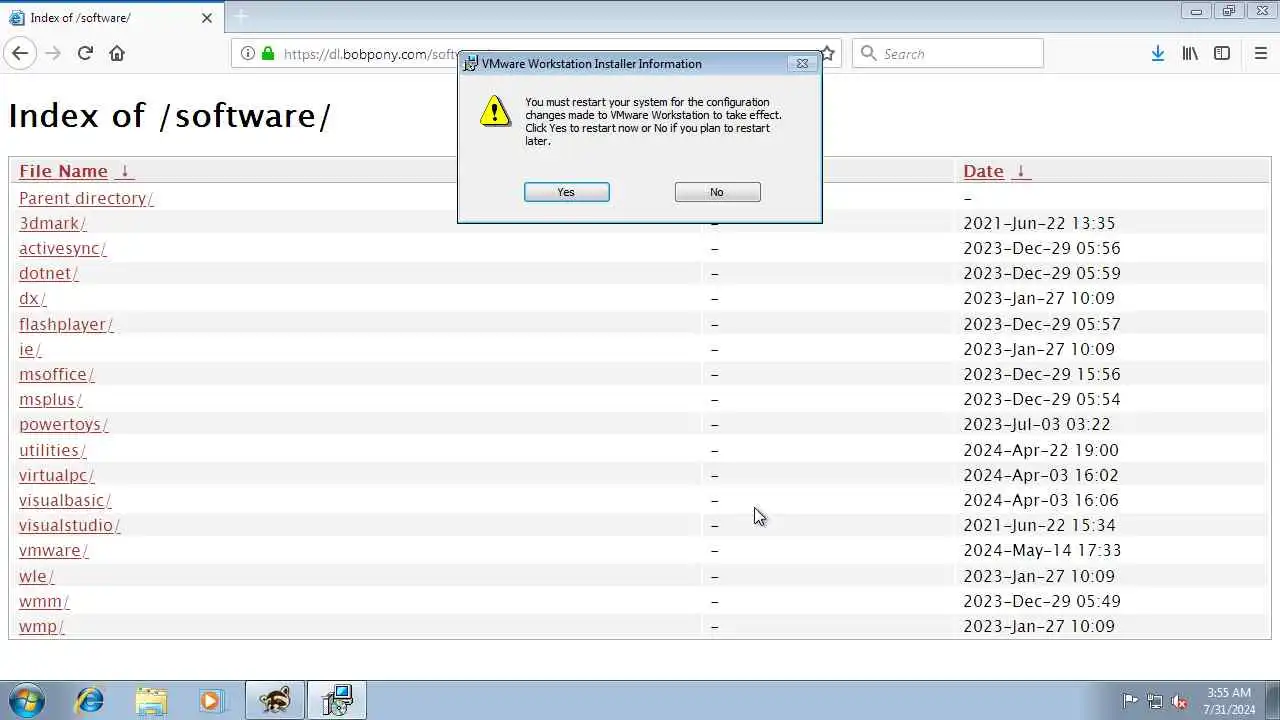Click the 'Index of /software/' page heading
Viewport: 1280px width, 720px height.
click(x=169, y=116)
